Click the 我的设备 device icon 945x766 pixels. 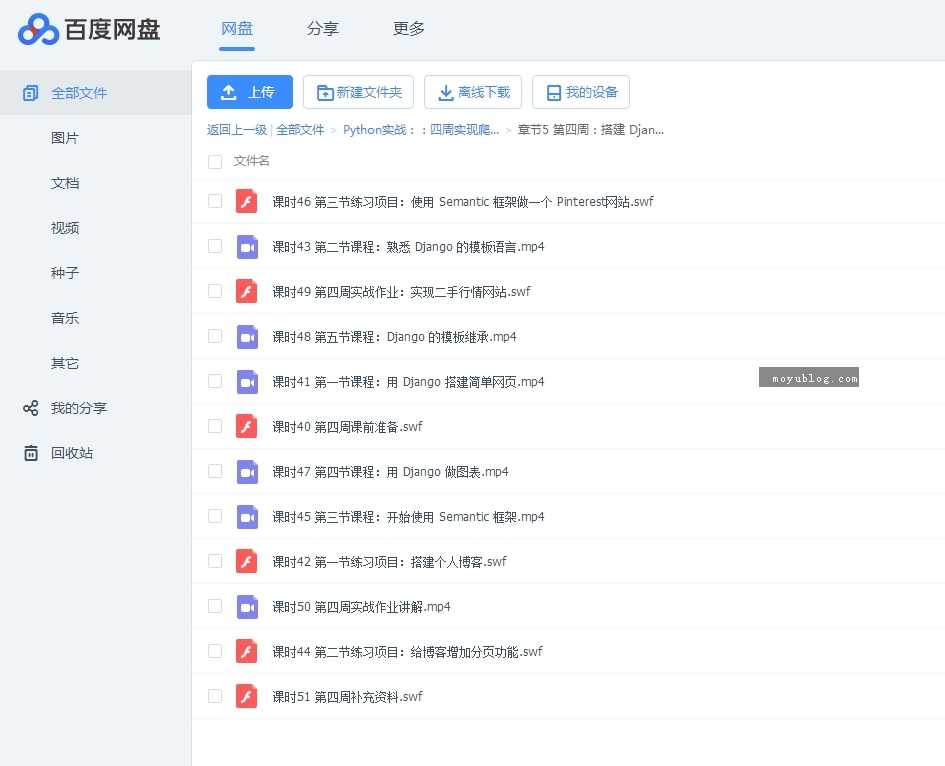553,91
